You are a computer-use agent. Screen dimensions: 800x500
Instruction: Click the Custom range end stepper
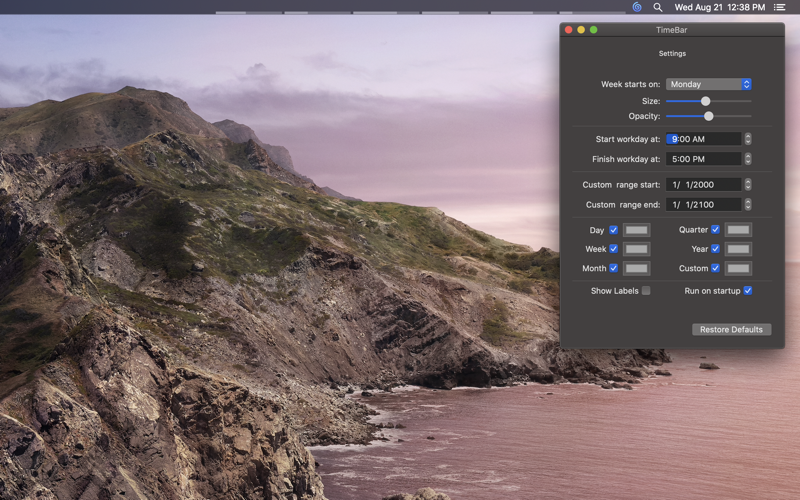click(x=747, y=205)
